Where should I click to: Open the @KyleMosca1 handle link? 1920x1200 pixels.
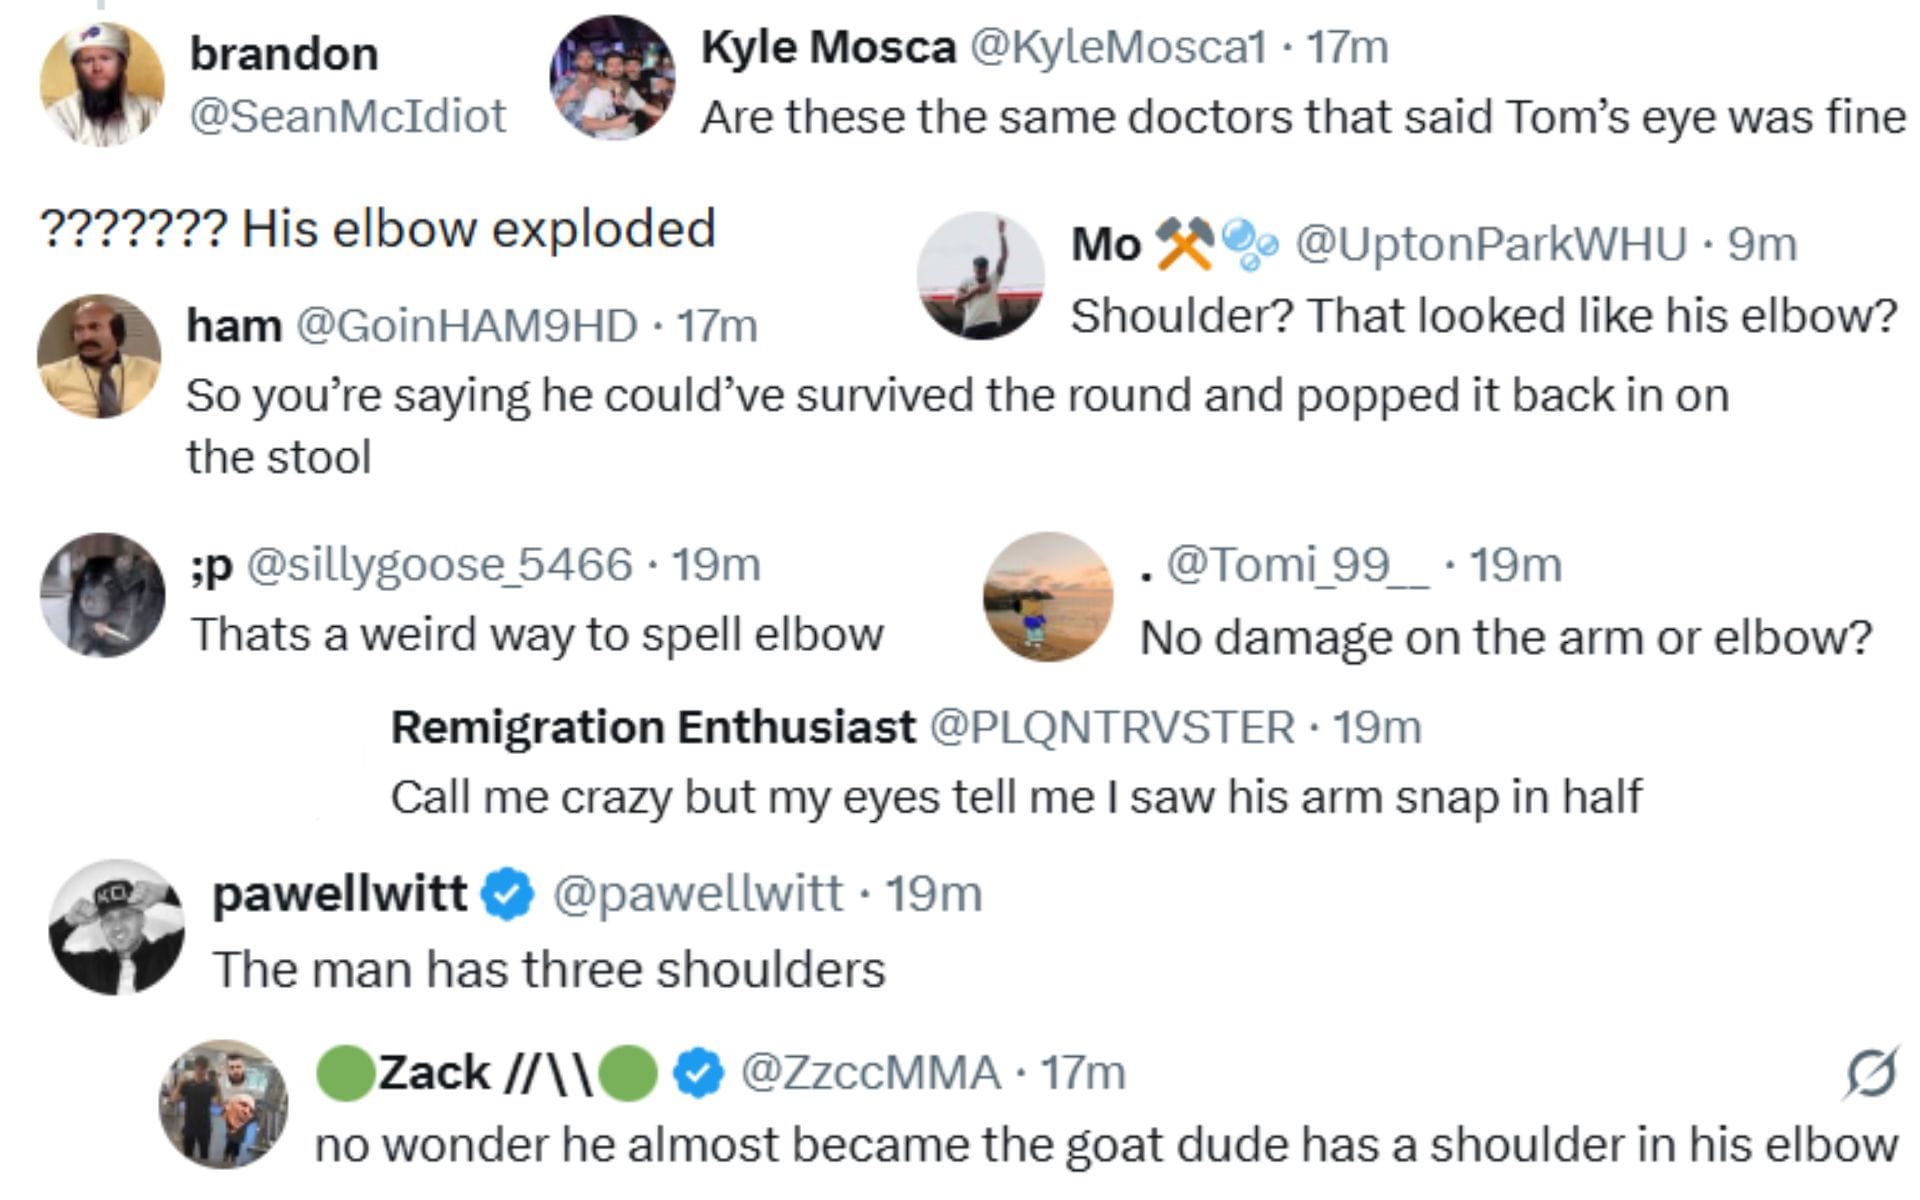pyautogui.click(x=1118, y=47)
